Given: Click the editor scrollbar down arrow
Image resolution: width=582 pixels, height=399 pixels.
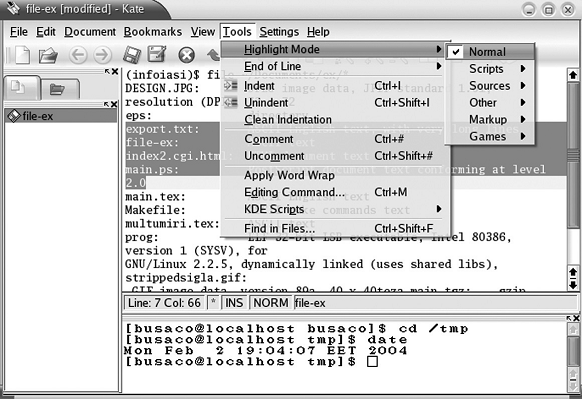Looking at the screenshot, I should 573,285.
